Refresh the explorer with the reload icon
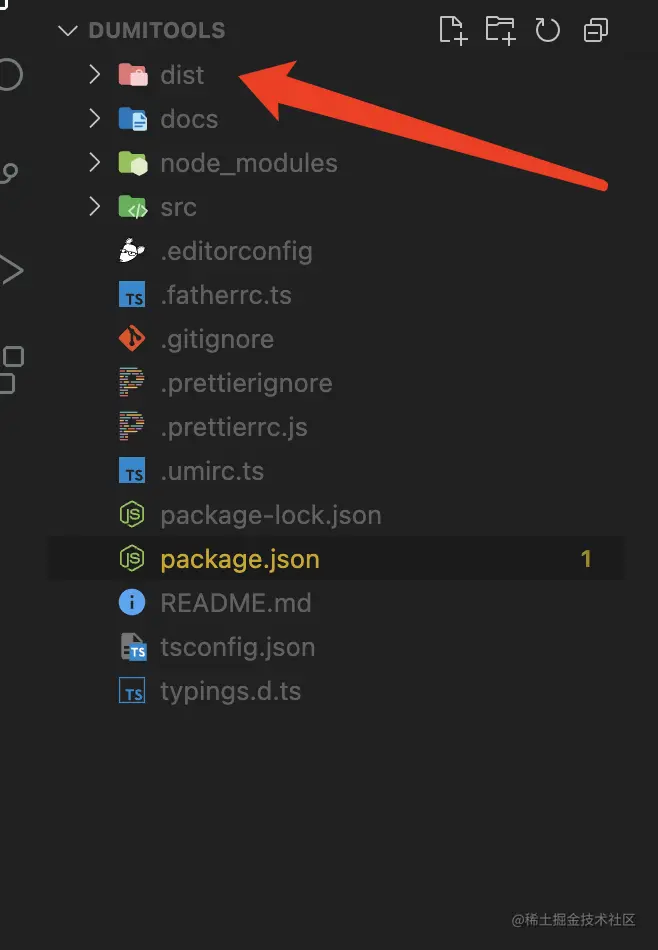Viewport: 658px width, 950px height. (548, 30)
